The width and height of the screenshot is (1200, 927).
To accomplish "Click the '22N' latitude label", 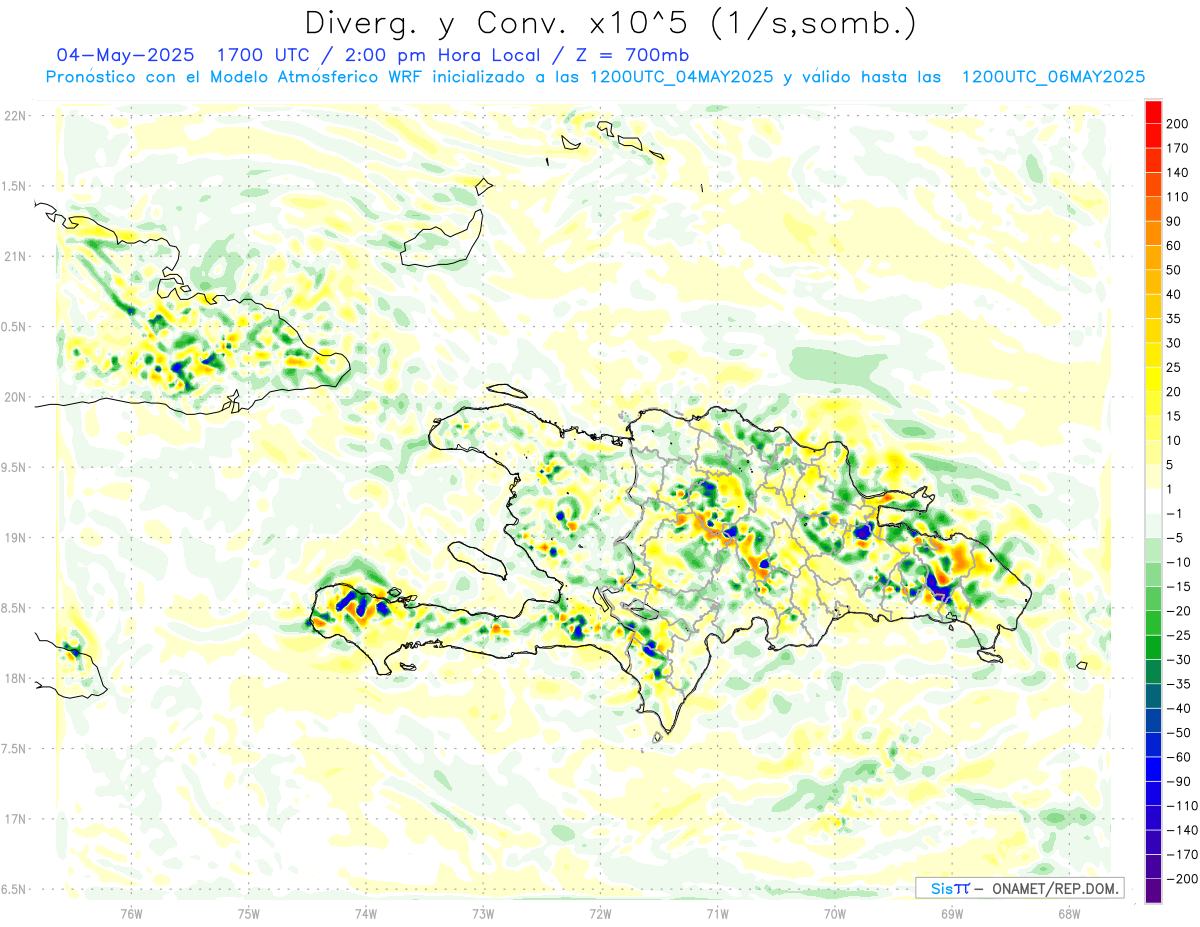I will pyautogui.click(x=15, y=116).
